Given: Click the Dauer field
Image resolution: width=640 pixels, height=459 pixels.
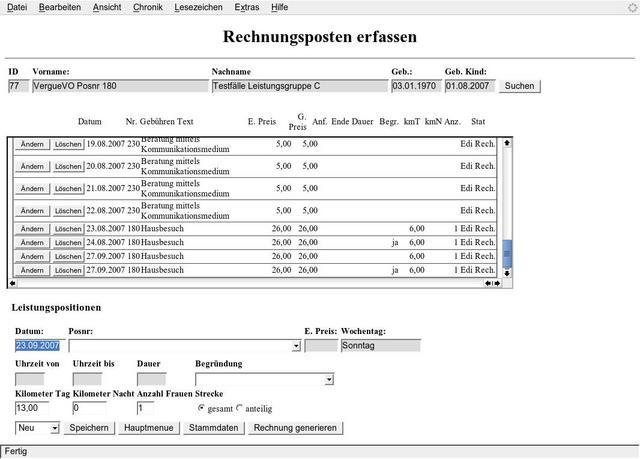Looking at the screenshot, I should [151, 380].
